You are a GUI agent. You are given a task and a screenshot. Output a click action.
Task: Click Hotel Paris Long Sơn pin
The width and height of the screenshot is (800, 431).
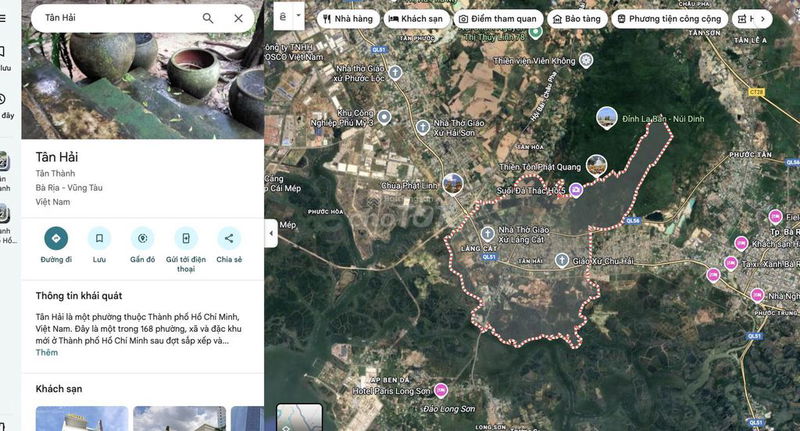(440, 391)
